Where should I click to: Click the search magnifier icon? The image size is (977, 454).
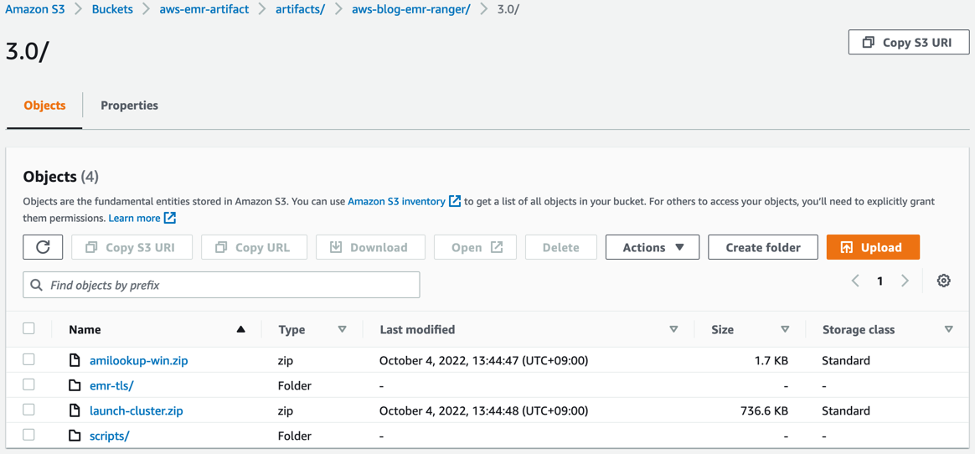pyautogui.click(x=36, y=285)
